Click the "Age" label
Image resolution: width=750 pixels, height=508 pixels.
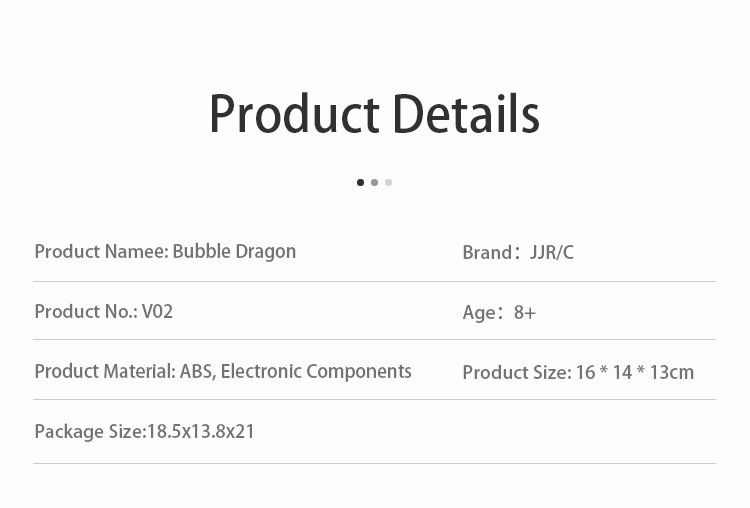(x=479, y=312)
